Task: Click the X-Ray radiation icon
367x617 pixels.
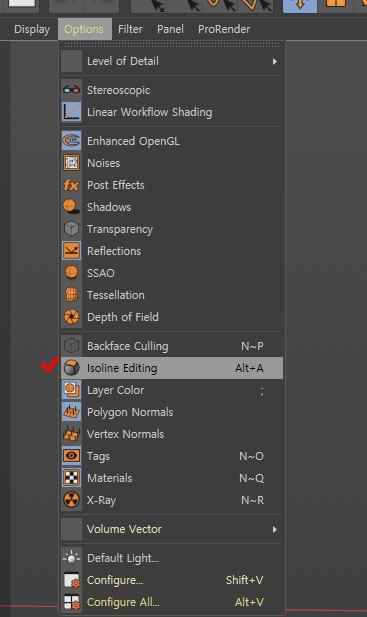Action: click(71, 500)
